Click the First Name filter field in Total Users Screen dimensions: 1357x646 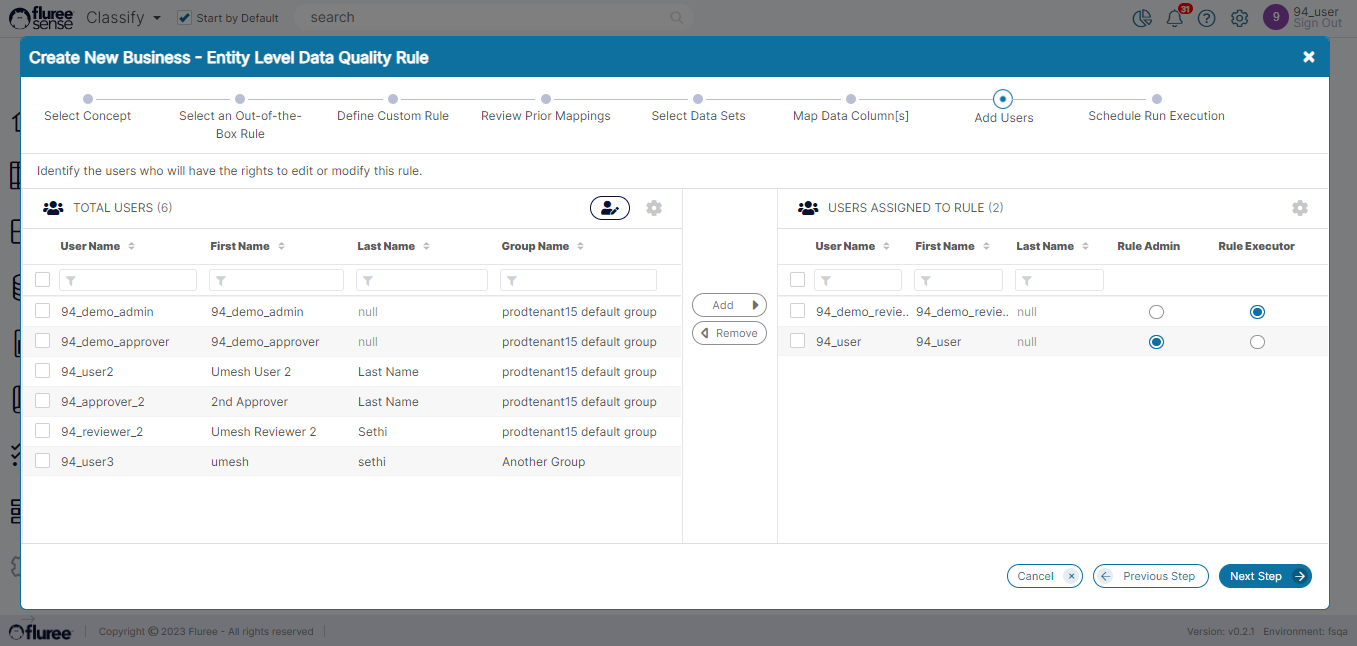(x=276, y=280)
